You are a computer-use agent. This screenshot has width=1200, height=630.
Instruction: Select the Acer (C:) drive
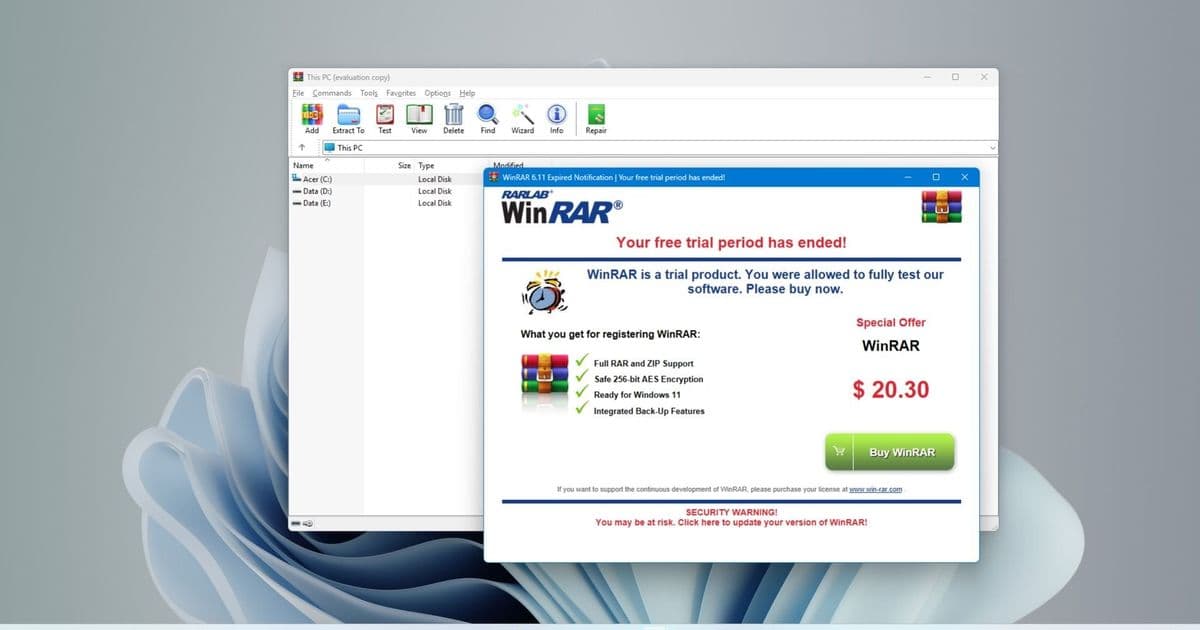coord(315,178)
